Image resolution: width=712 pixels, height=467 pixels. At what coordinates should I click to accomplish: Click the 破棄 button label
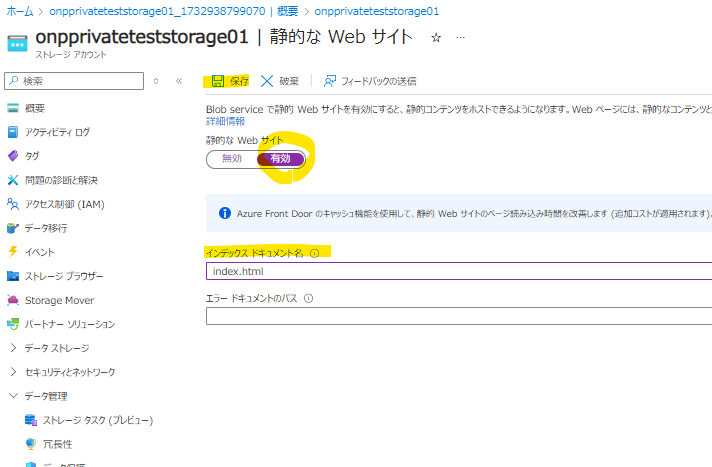click(x=289, y=81)
